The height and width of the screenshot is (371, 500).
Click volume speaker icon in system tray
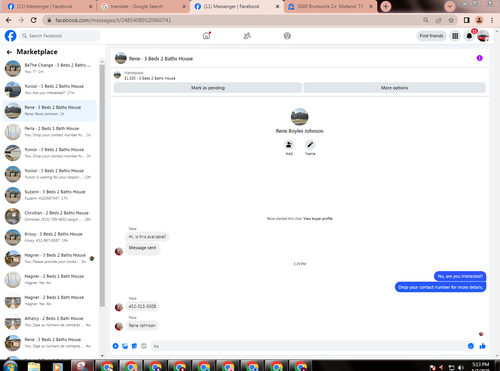click(x=461, y=367)
